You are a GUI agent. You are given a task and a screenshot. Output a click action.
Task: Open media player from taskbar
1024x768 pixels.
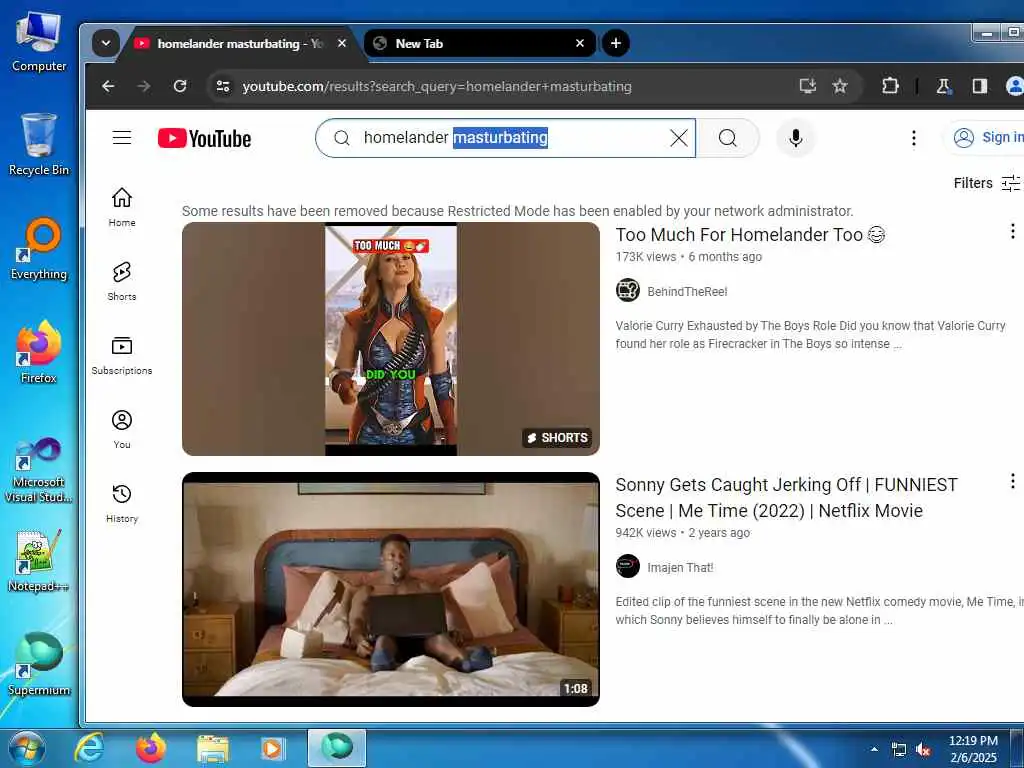click(272, 749)
